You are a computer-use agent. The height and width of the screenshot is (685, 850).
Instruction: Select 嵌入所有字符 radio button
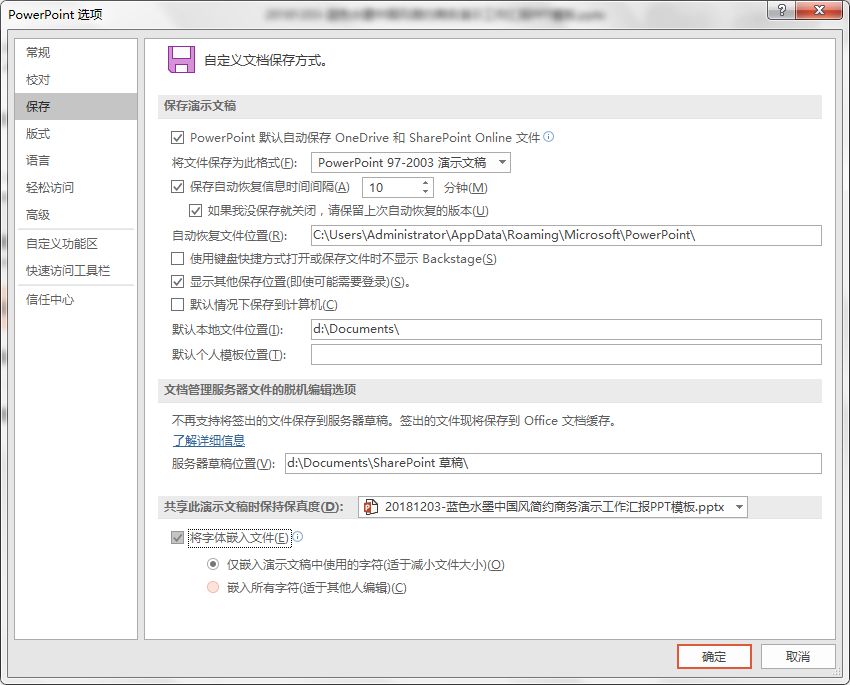[x=211, y=588]
